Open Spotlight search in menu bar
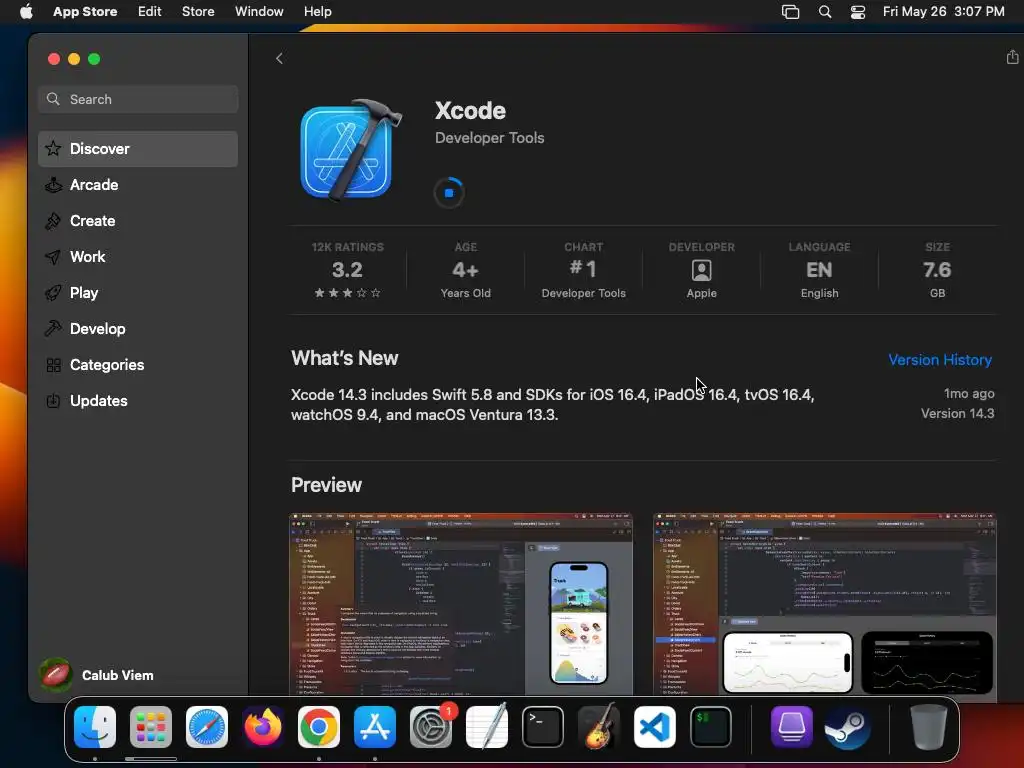Viewport: 1024px width, 768px height. coord(825,12)
